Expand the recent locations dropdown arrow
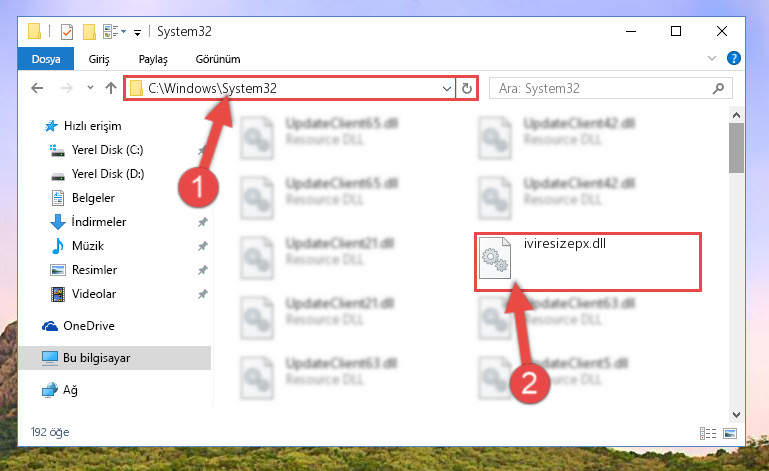The height and width of the screenshot is (471, 769). pos(90,88)
